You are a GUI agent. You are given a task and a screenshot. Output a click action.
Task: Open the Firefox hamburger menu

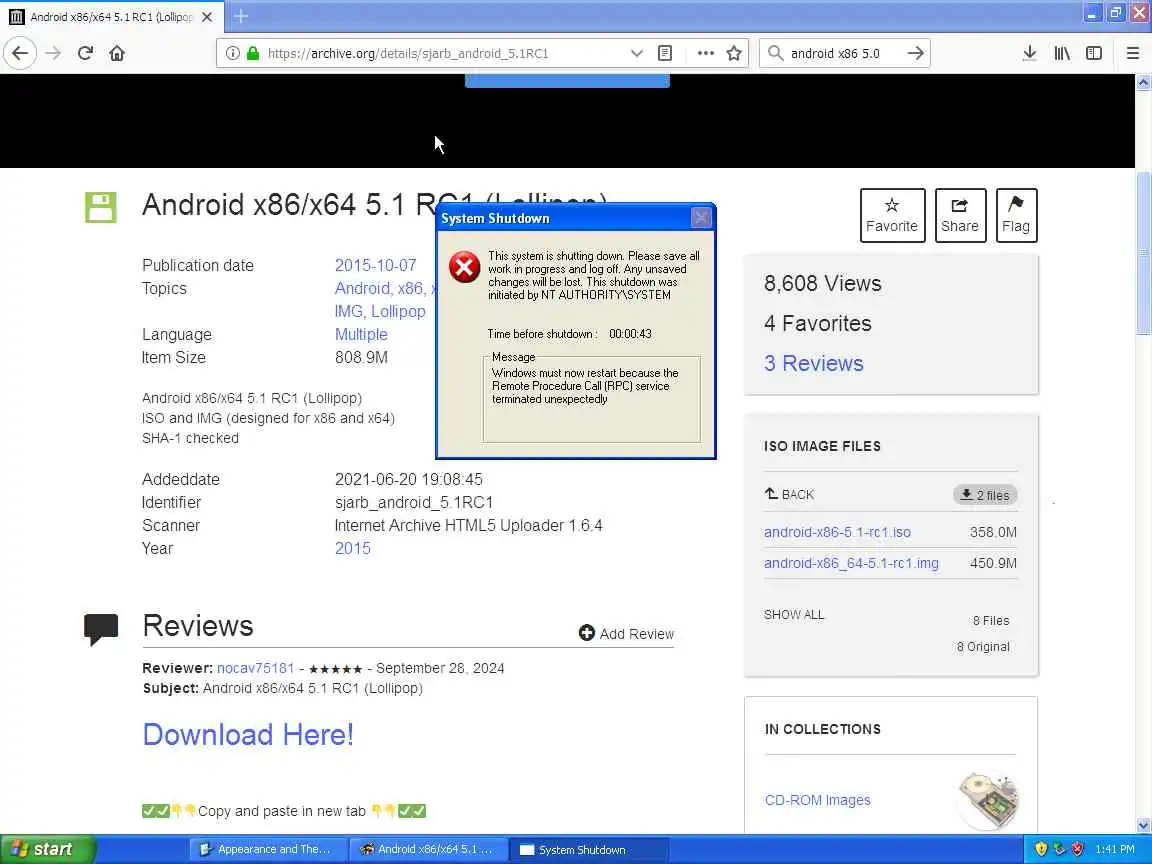click(x=1133, y=53)
